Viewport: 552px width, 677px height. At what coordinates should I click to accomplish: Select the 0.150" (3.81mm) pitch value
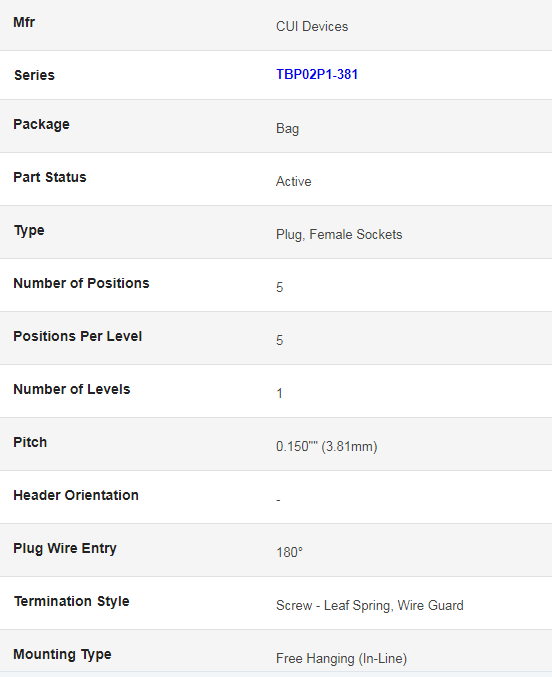tap(327, 446)
